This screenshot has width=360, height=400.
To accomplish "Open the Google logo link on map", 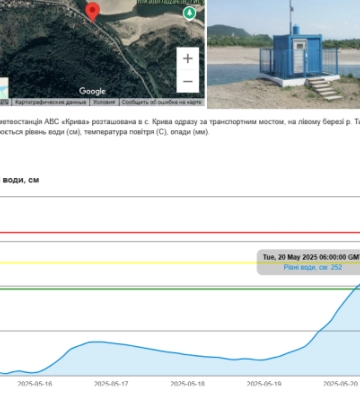I will click(x=92, y=91).
